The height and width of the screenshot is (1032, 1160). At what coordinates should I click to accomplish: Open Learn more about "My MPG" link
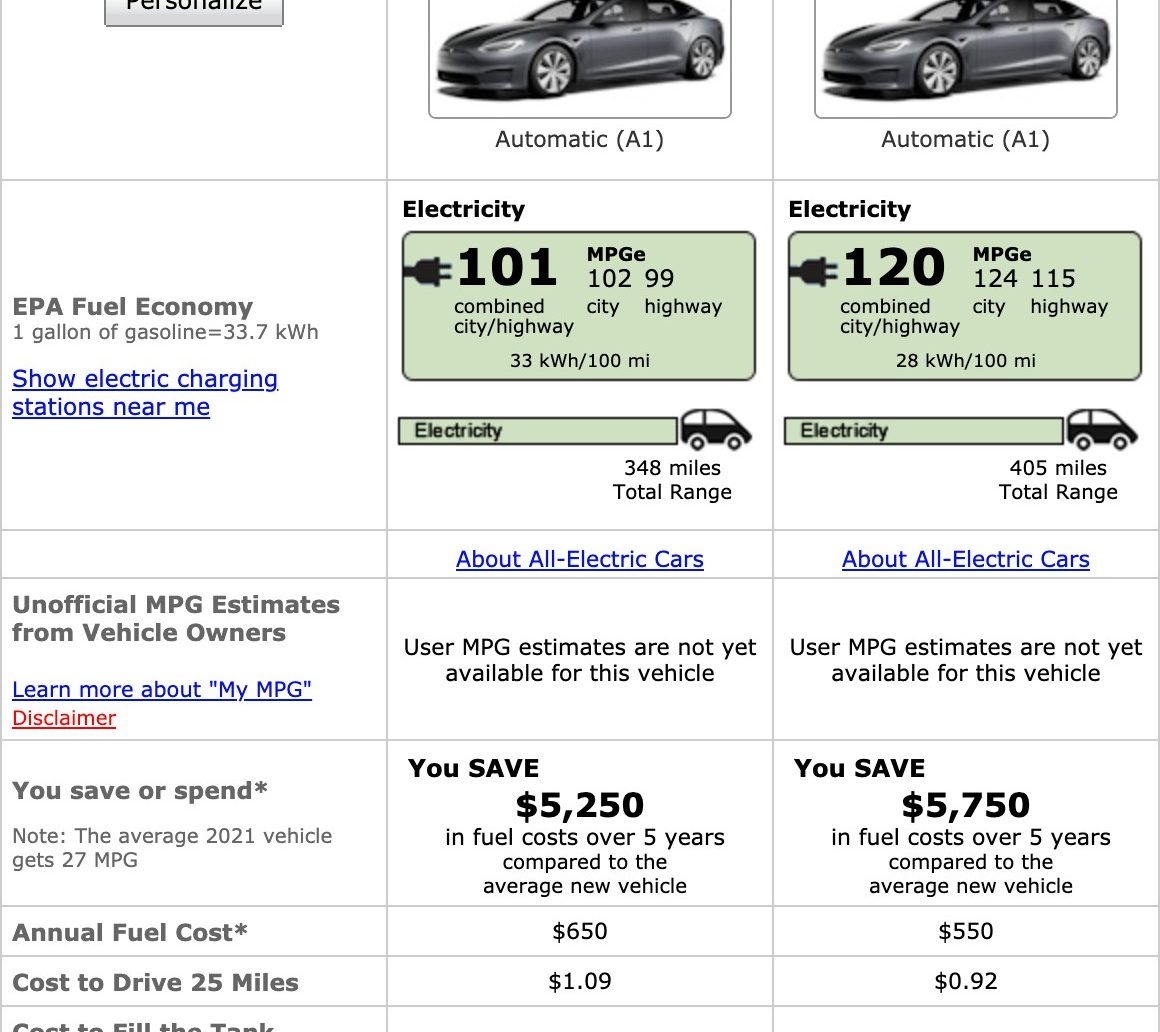pyautogui.click(x=162, y=689)
